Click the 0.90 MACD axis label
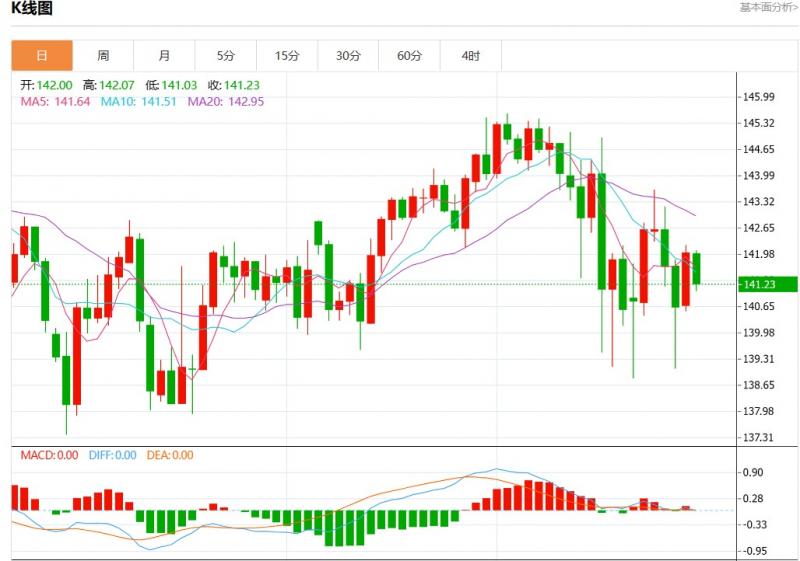 coord(752,472)
